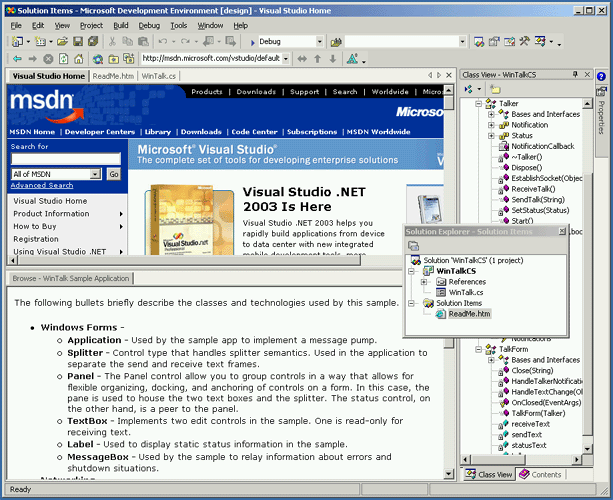
Task: Expand the References node in Solution Explorer
Action: (x=424, y=282)
